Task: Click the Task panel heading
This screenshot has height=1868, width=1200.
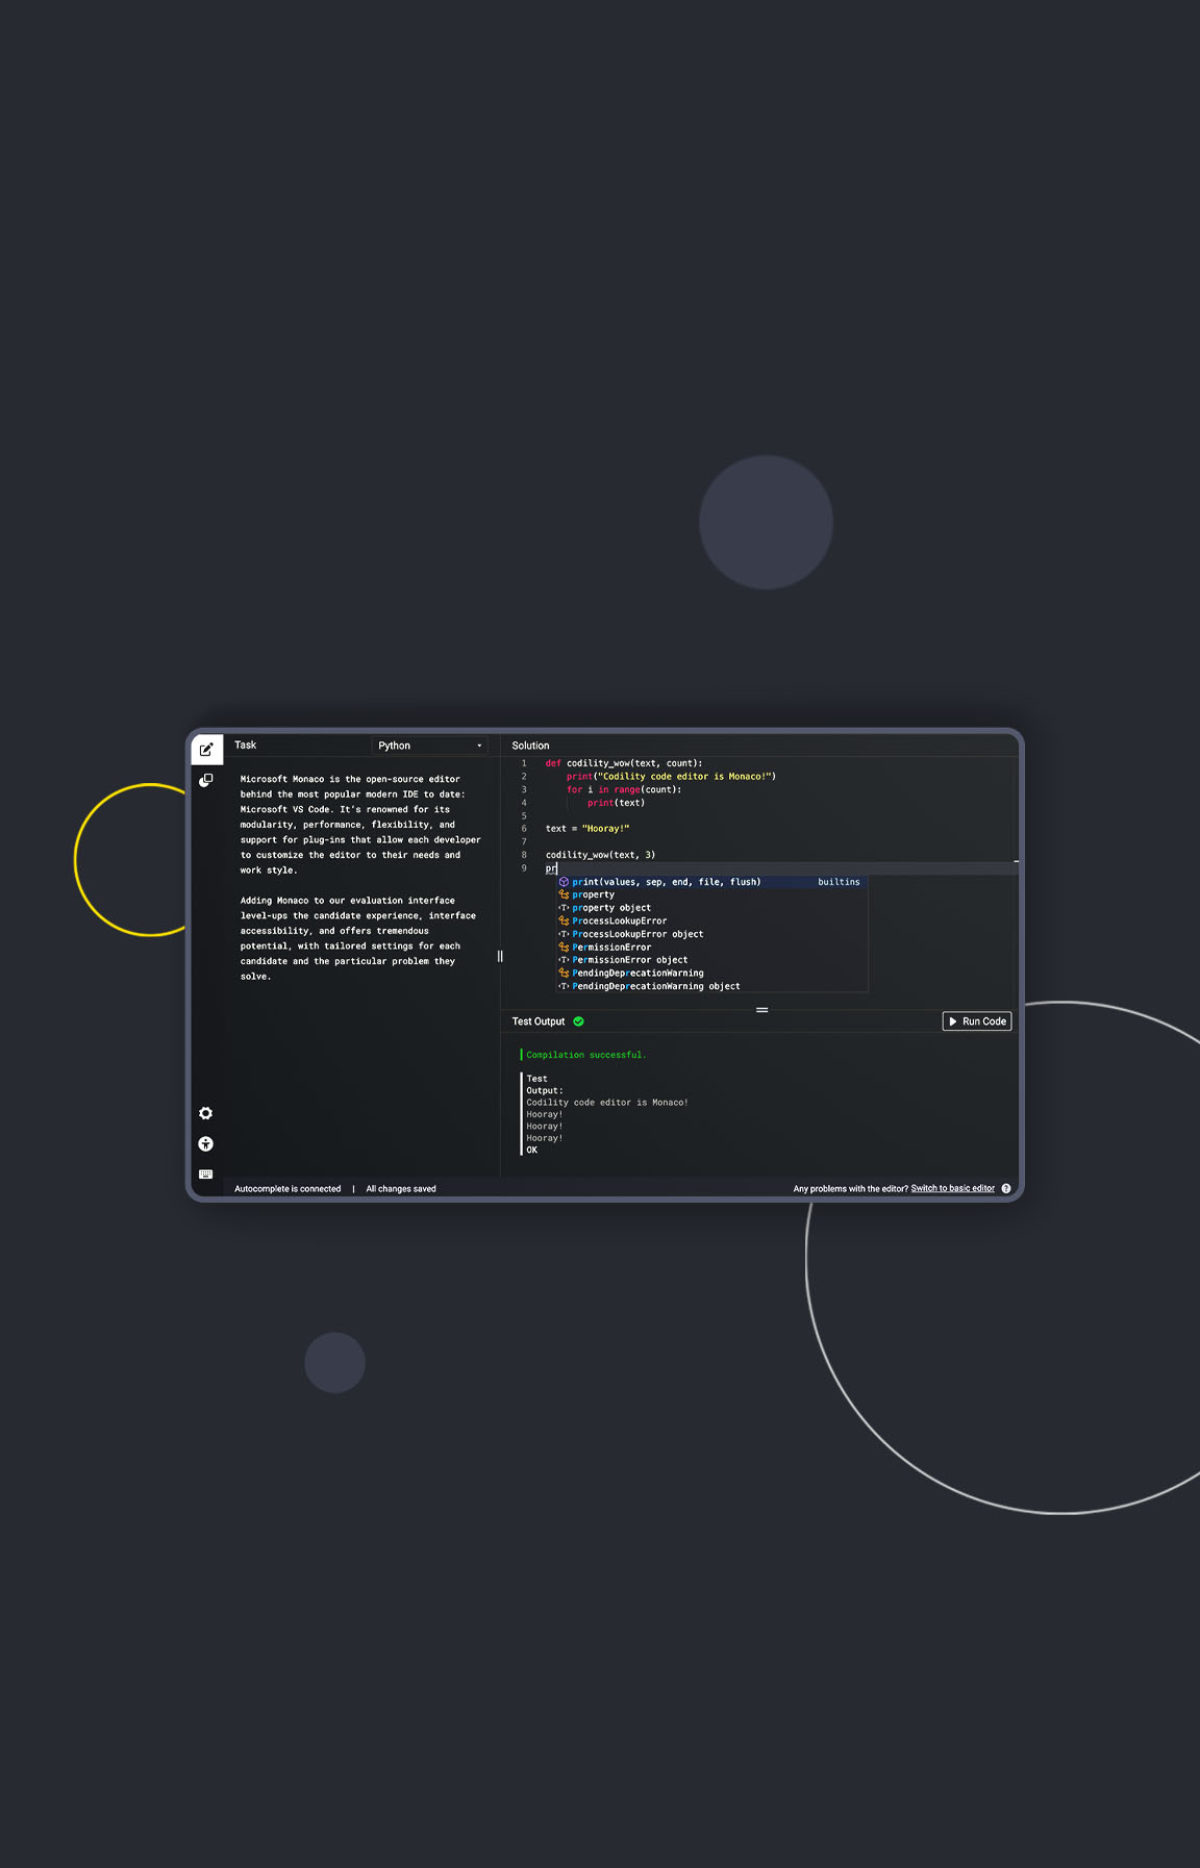Action: point(245,745)
